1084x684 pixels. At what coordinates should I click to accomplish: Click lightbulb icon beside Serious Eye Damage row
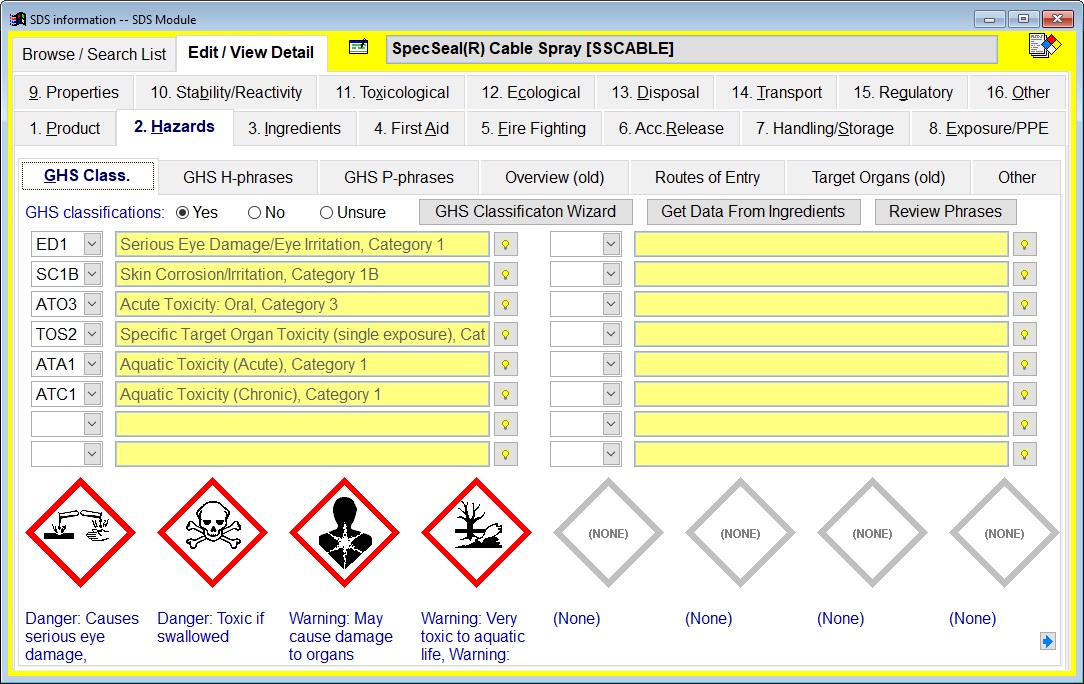pyautogui.click(x=506, y=245)
